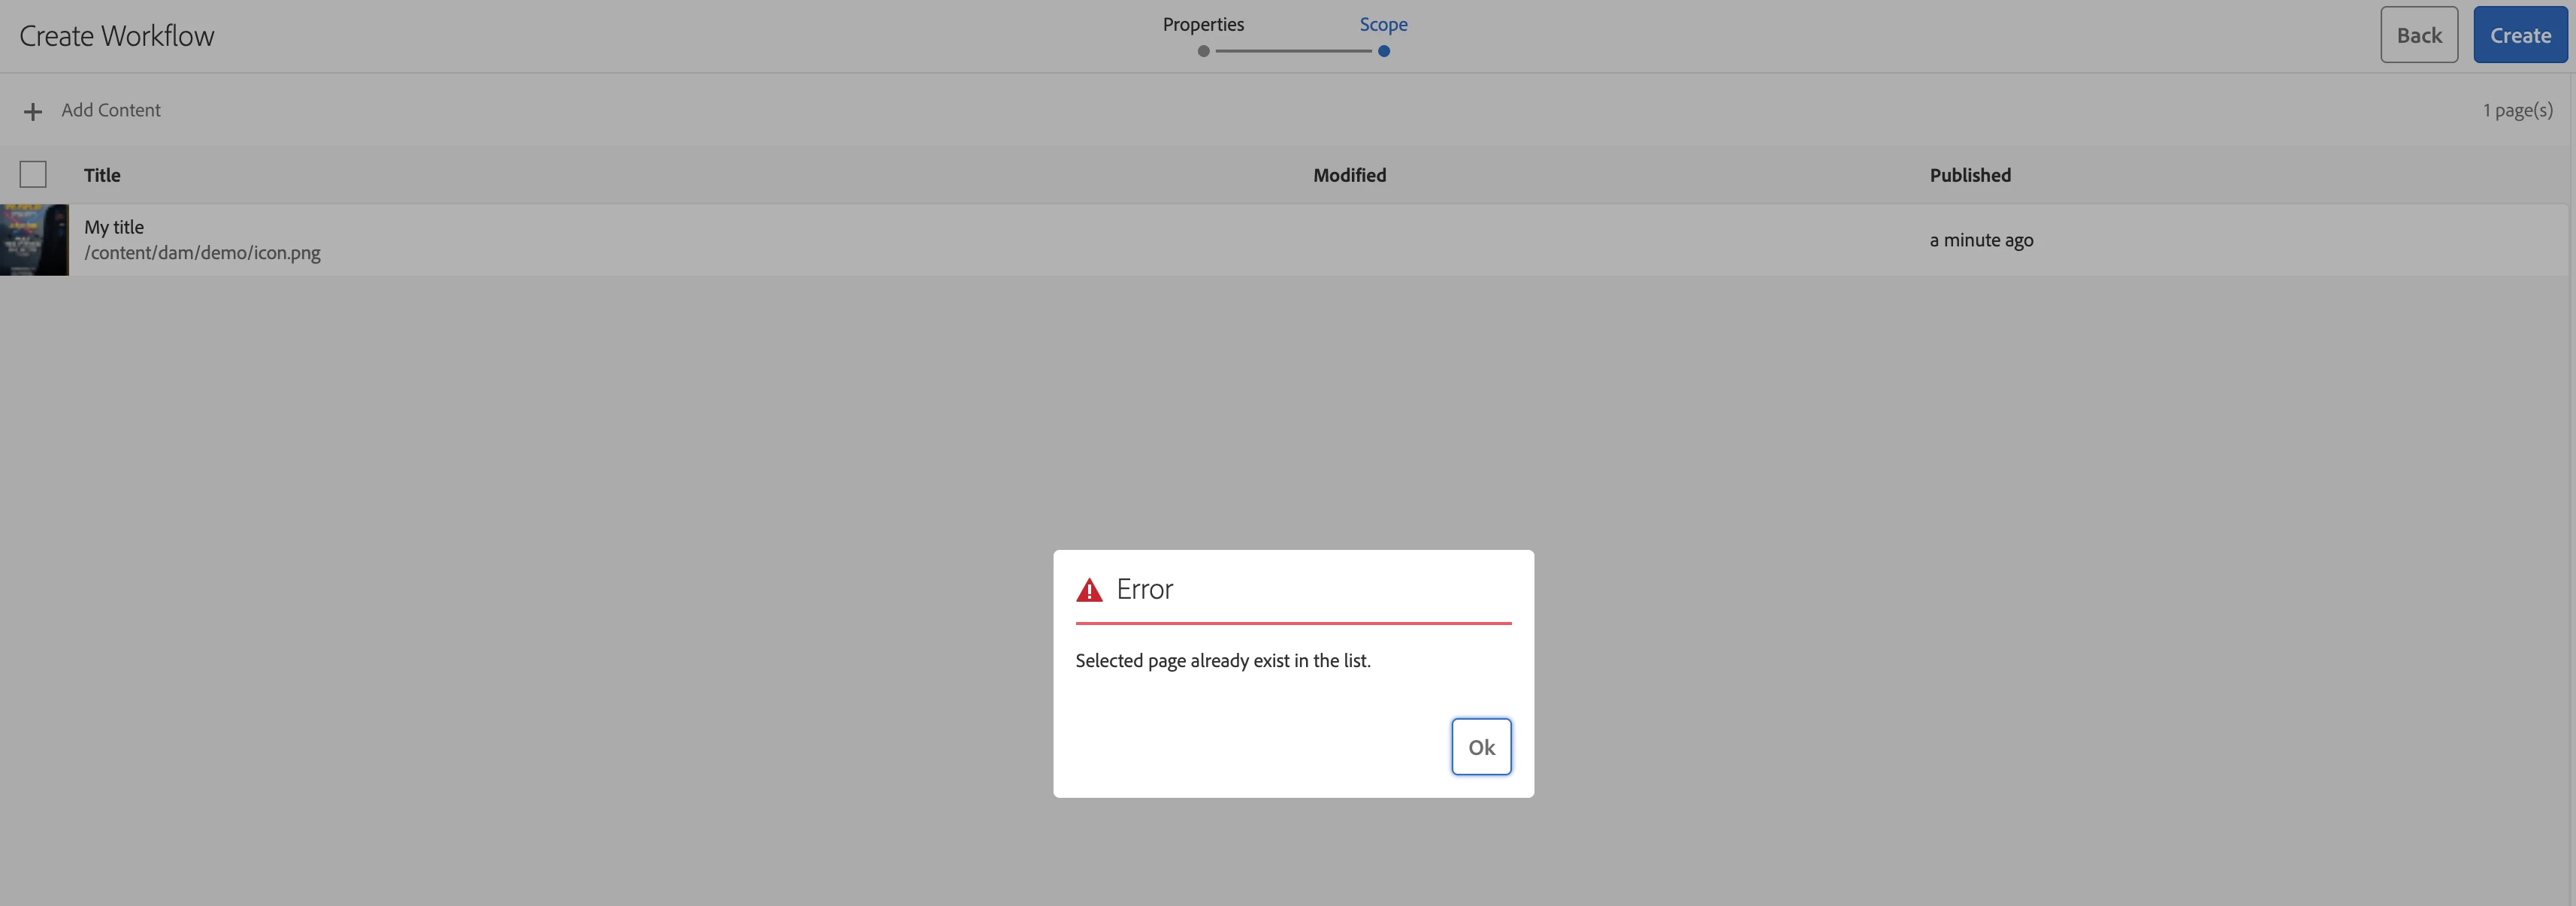Click the icon.png asset thumbnail
The height and width of the screenshot is (906, 2576).
pyautogui.click(x=34, y=240)
